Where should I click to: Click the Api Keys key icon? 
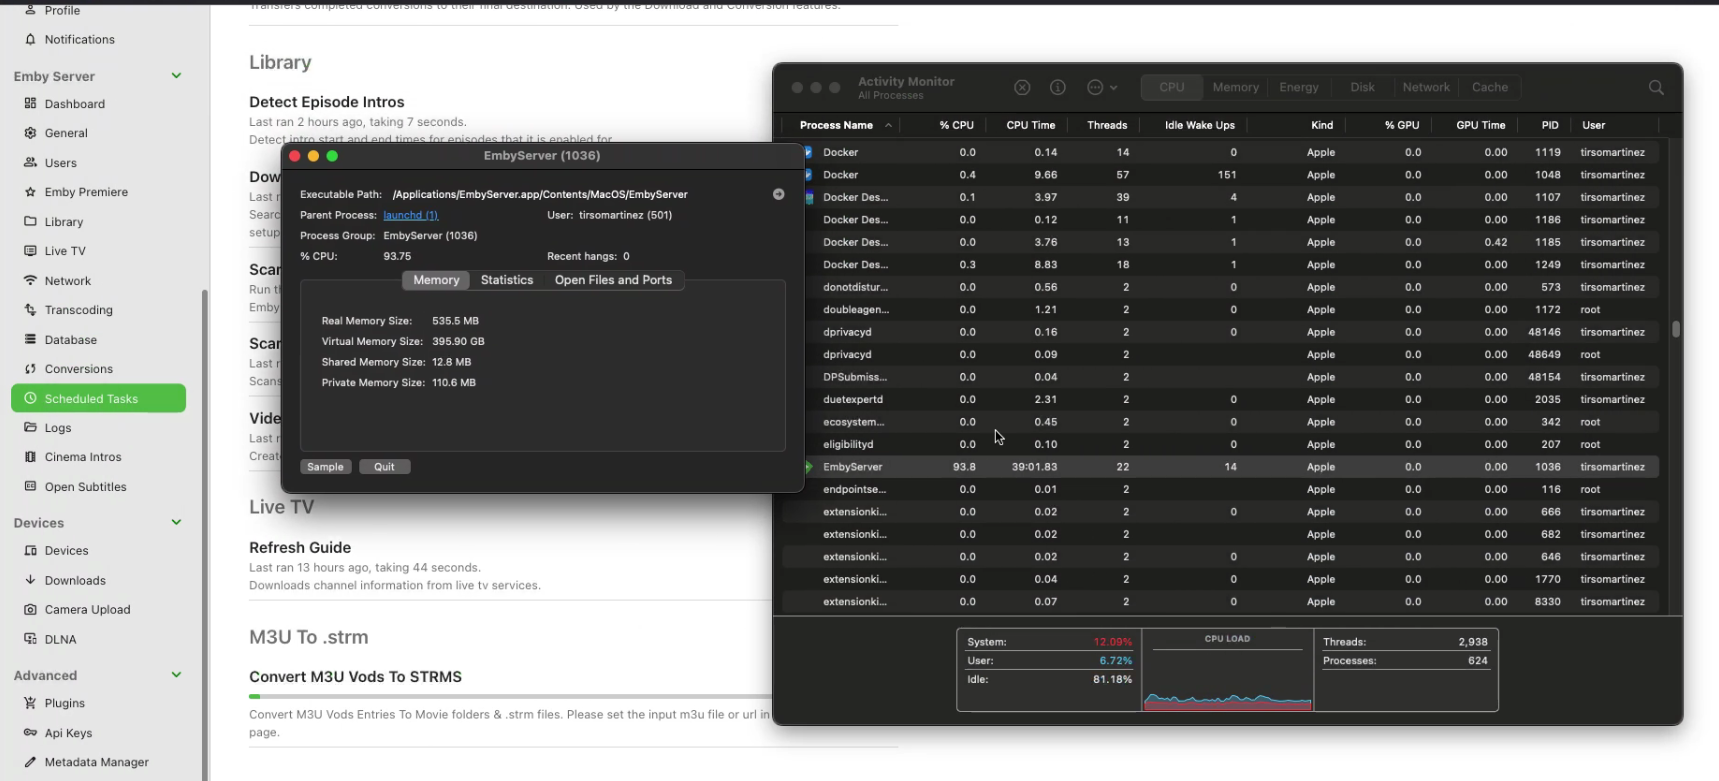point(30,733)
